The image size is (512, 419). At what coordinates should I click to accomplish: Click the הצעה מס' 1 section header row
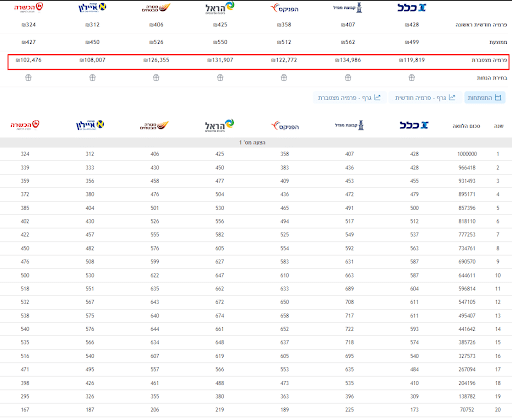(x=256, y=142)
